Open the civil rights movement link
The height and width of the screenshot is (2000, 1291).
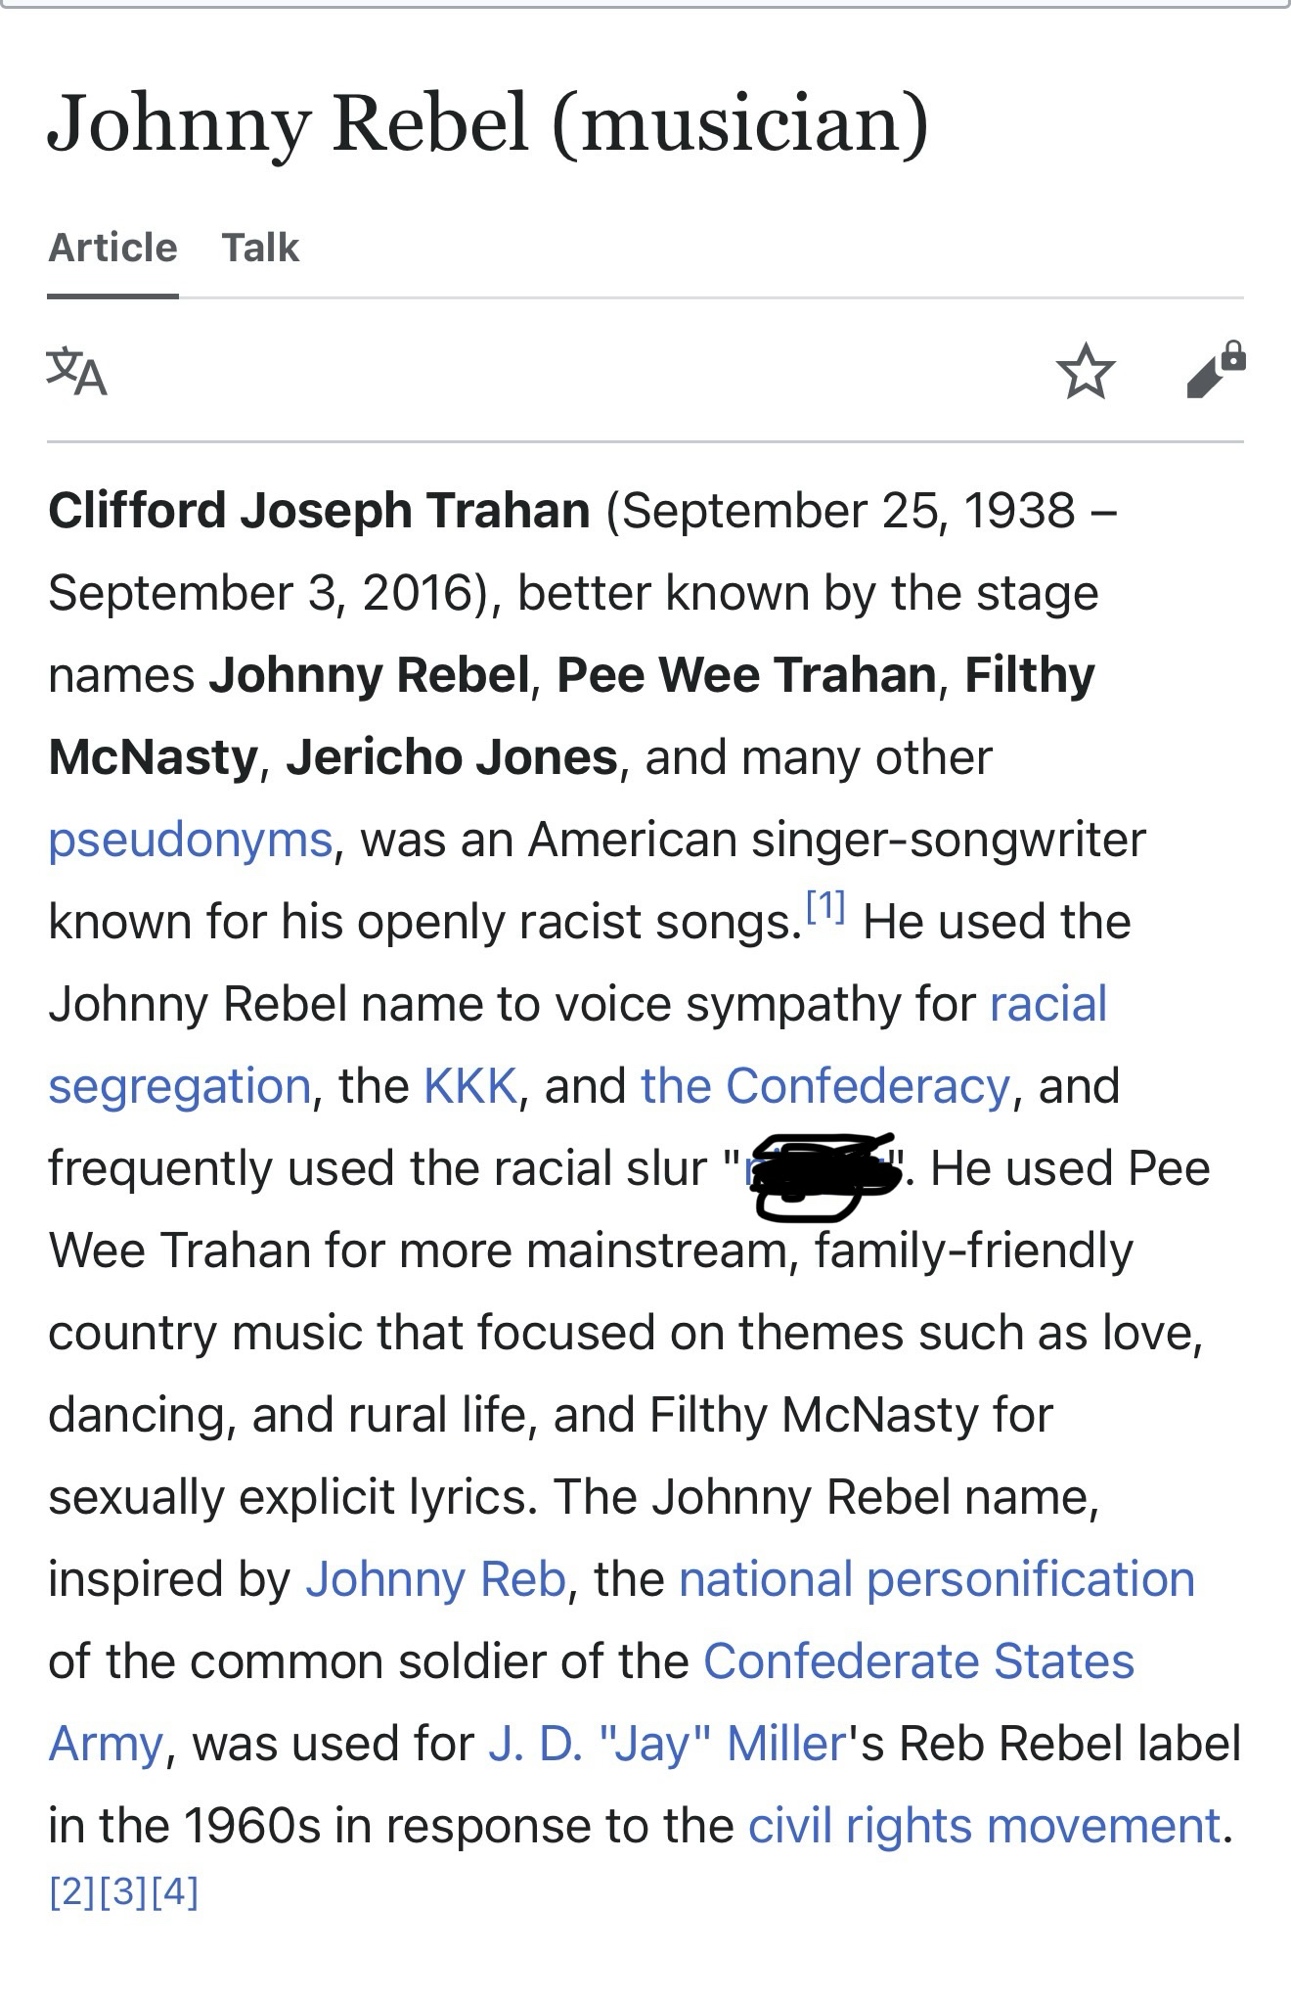coord(984,1825)
